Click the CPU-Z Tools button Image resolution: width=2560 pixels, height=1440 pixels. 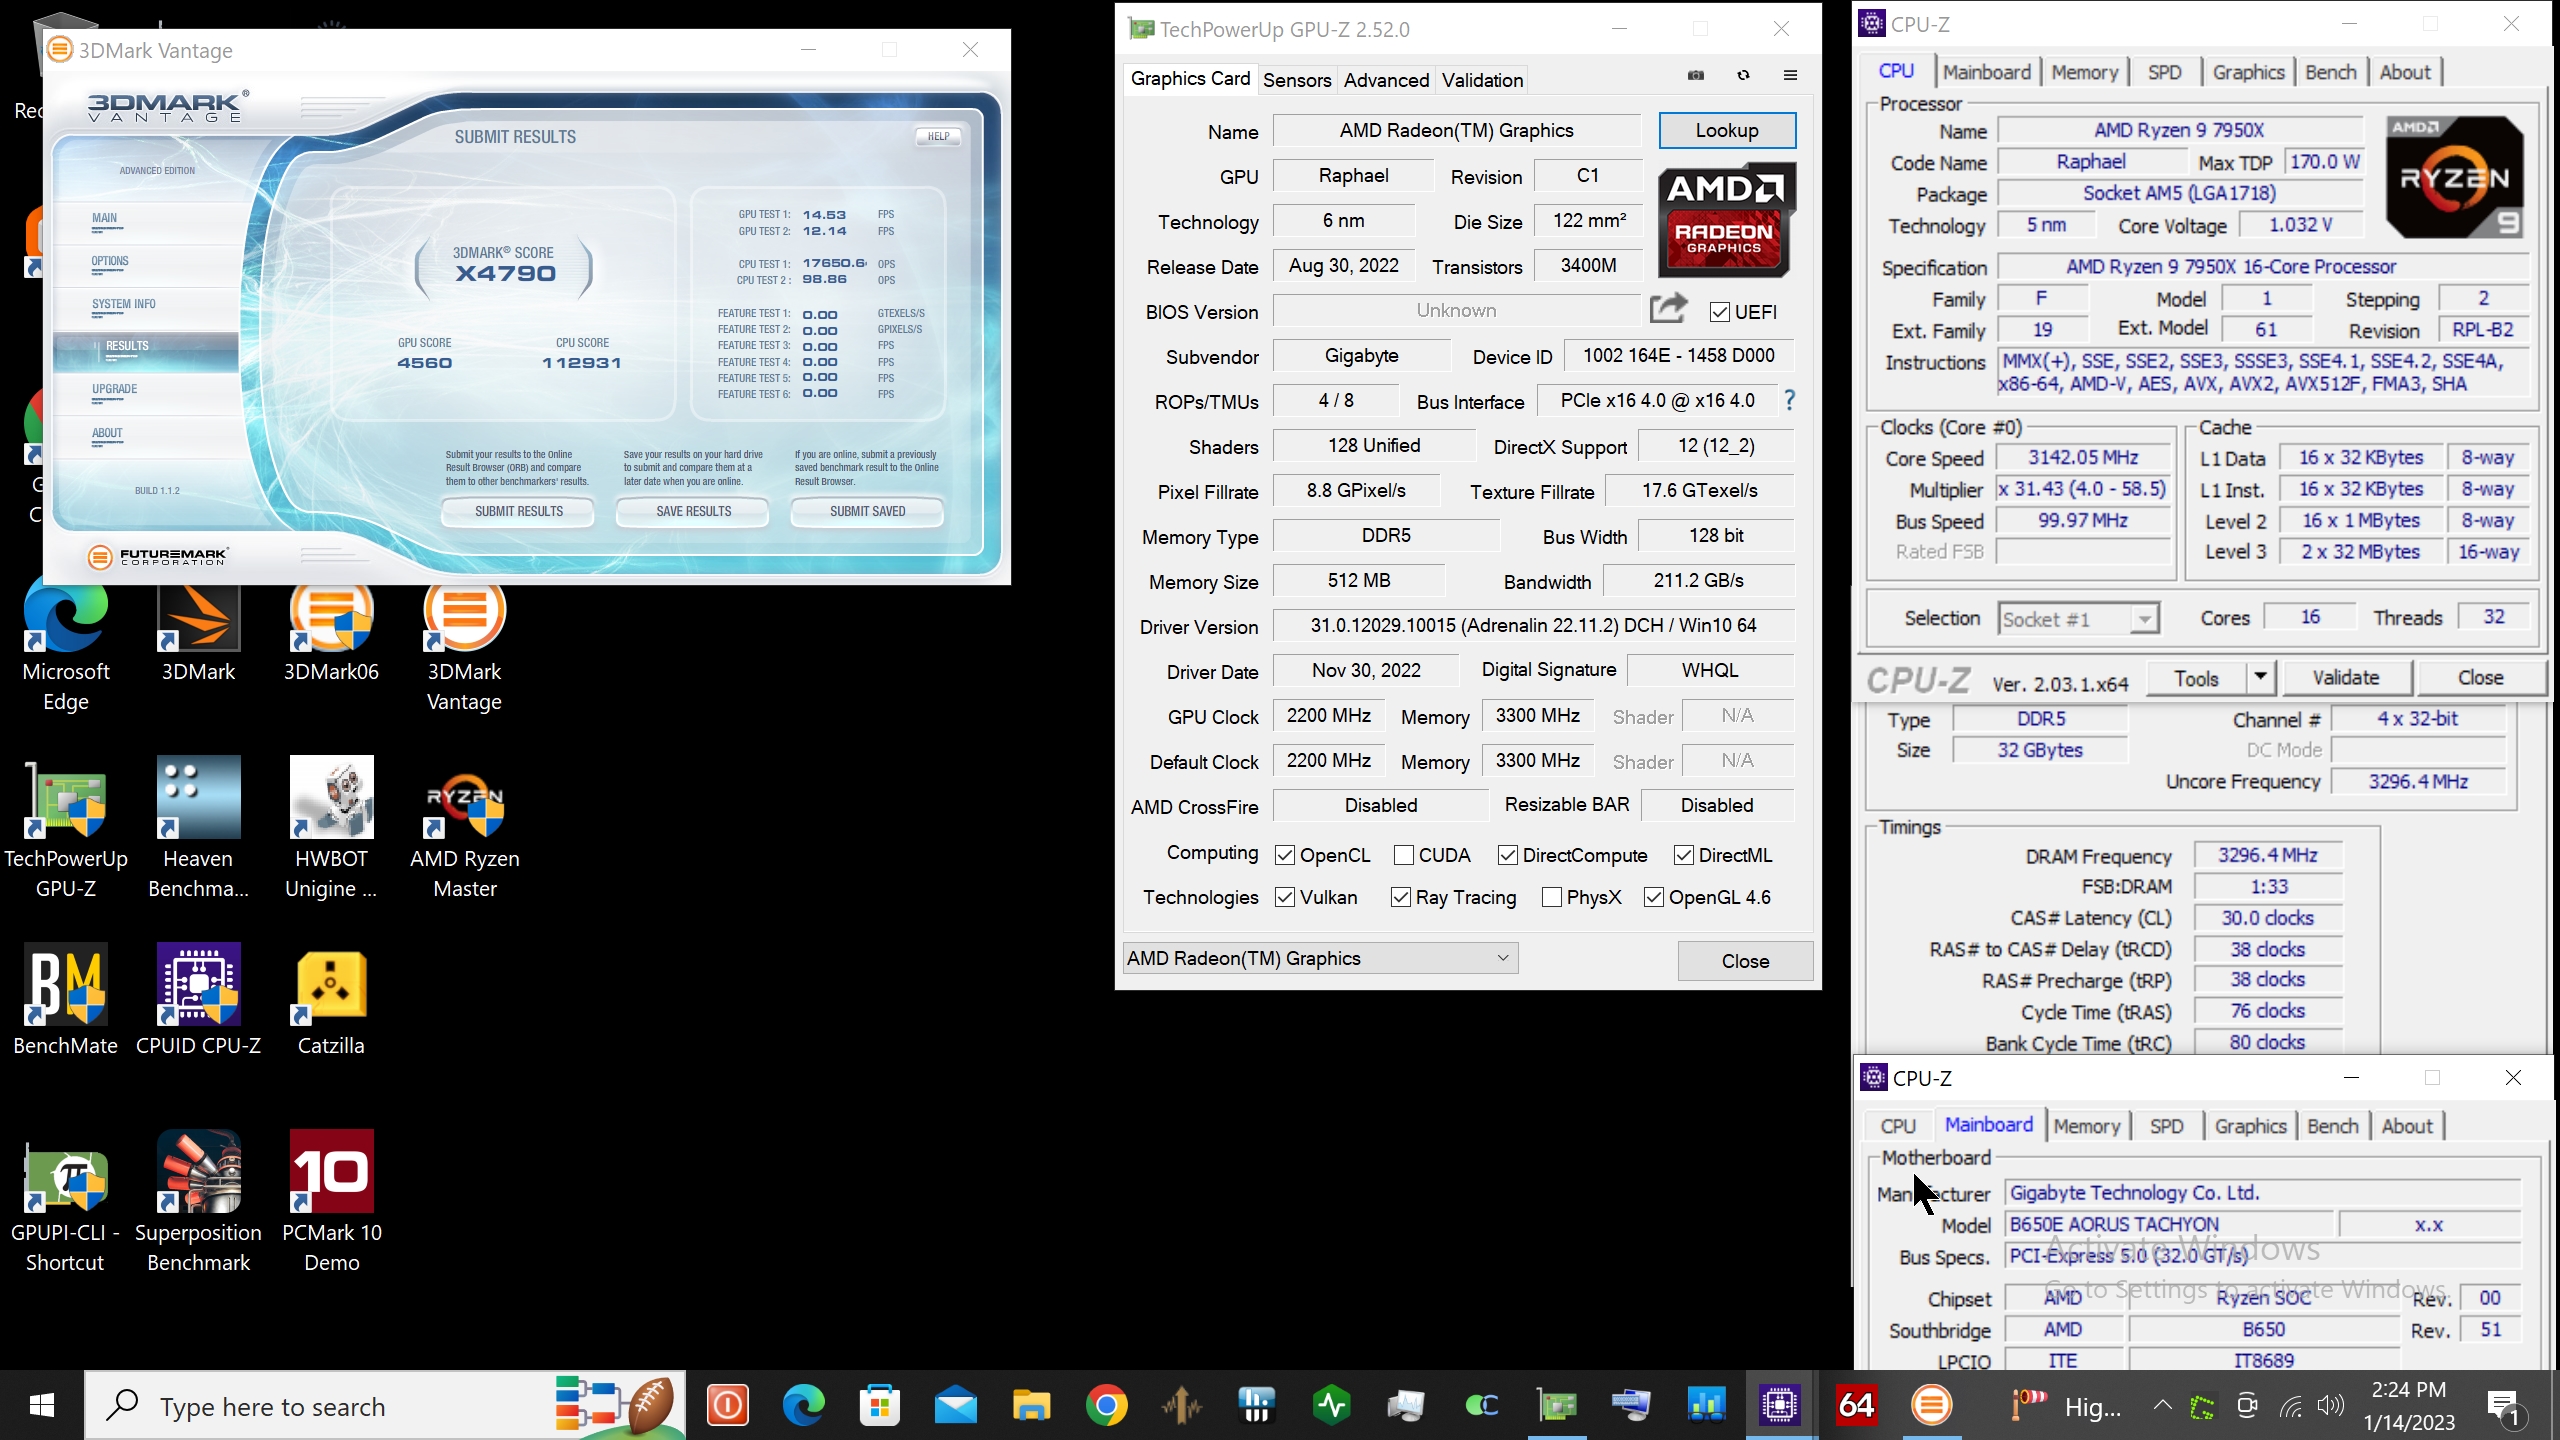[2196, 678]
